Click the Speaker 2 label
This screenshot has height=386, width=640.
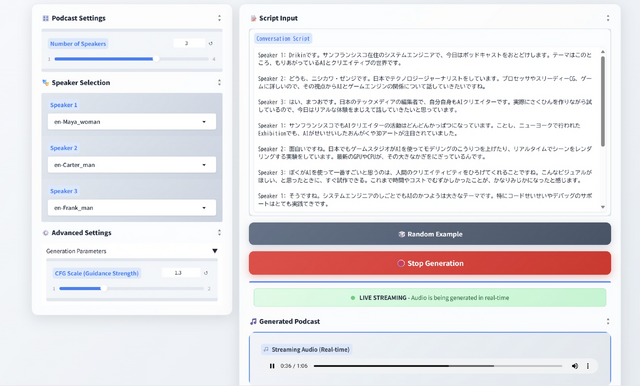click(x=64, y=148)
